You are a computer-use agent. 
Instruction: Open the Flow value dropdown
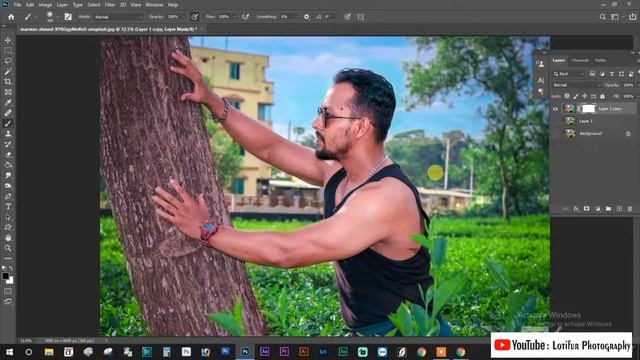coord(234,17)
